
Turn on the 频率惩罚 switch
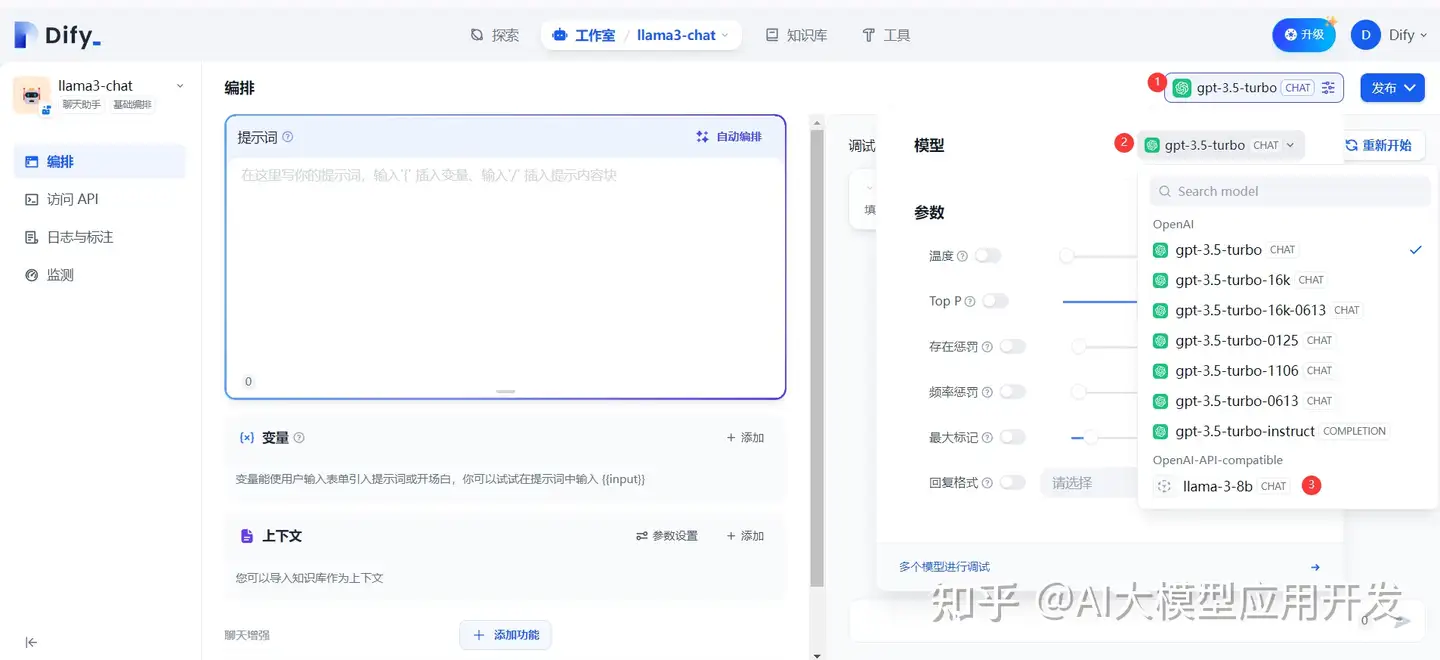coord(1013,392)
